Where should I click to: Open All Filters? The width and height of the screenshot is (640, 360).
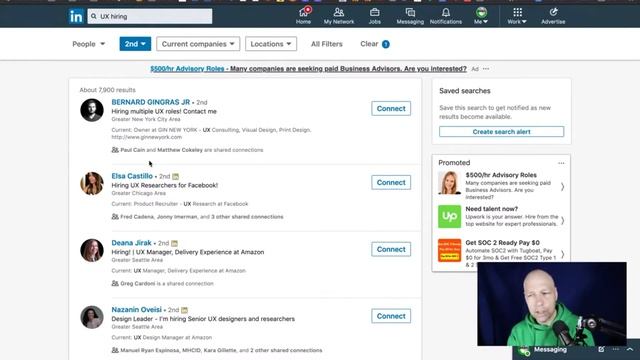[327, 44]
